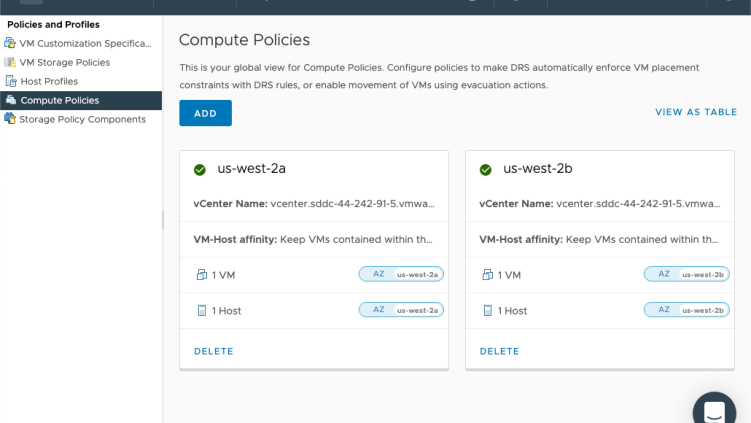Screen dimensions: 751x423
Task: Click AZ us-west-2a tag on VM row
Action: pos(401,274)
